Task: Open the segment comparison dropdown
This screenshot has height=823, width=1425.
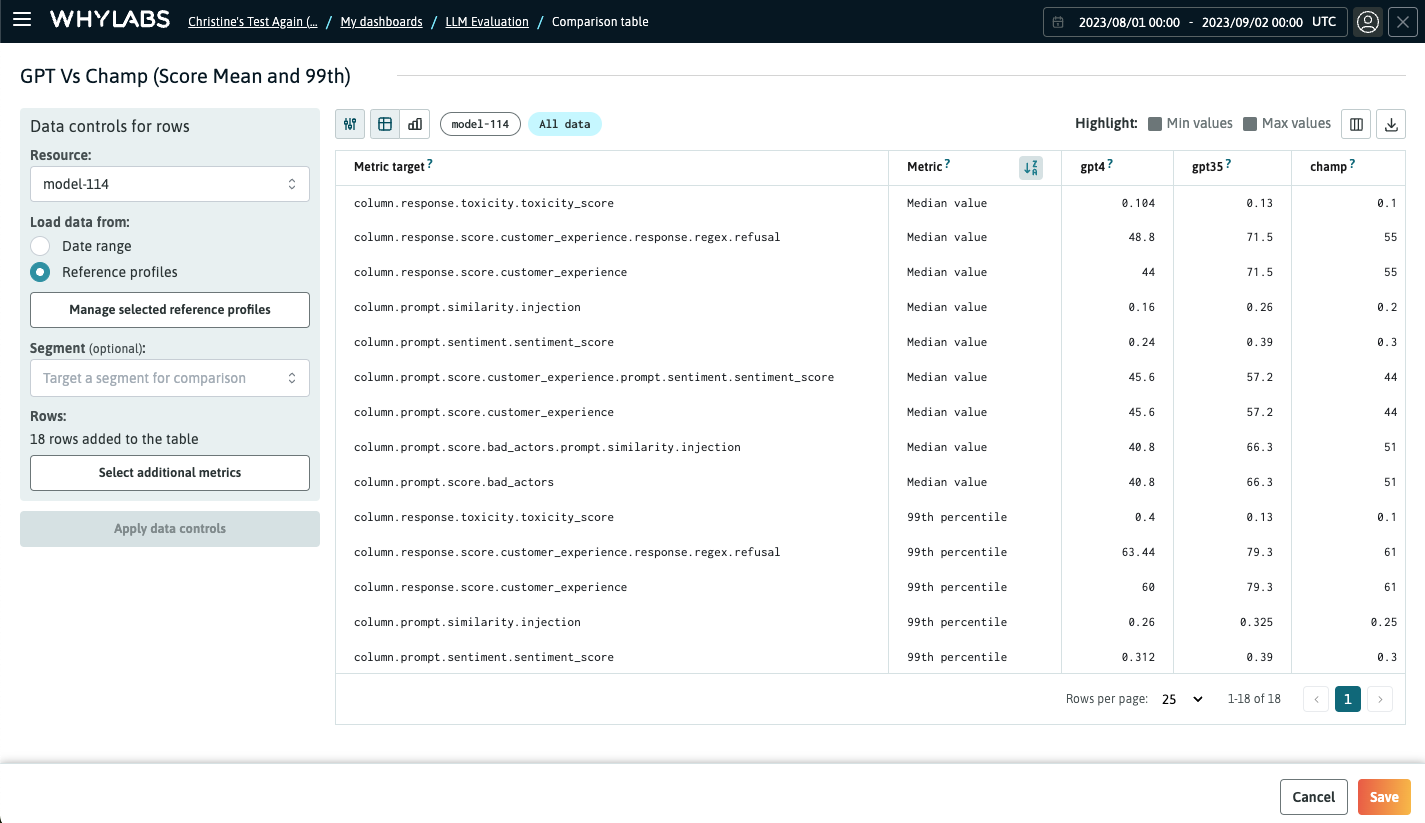Action: click(x=170, y=378)
